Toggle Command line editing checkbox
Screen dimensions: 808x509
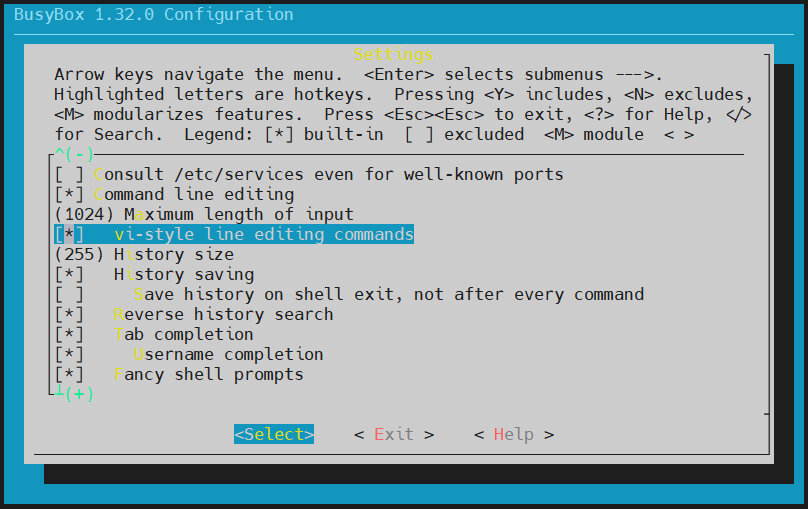(x=69, y=194)
